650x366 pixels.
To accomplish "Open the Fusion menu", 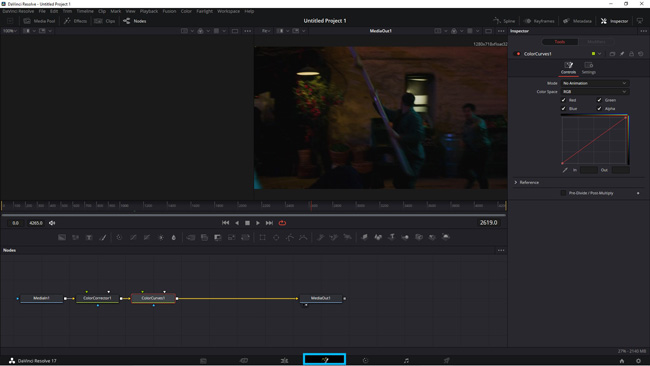I will [x=169, y=11].
